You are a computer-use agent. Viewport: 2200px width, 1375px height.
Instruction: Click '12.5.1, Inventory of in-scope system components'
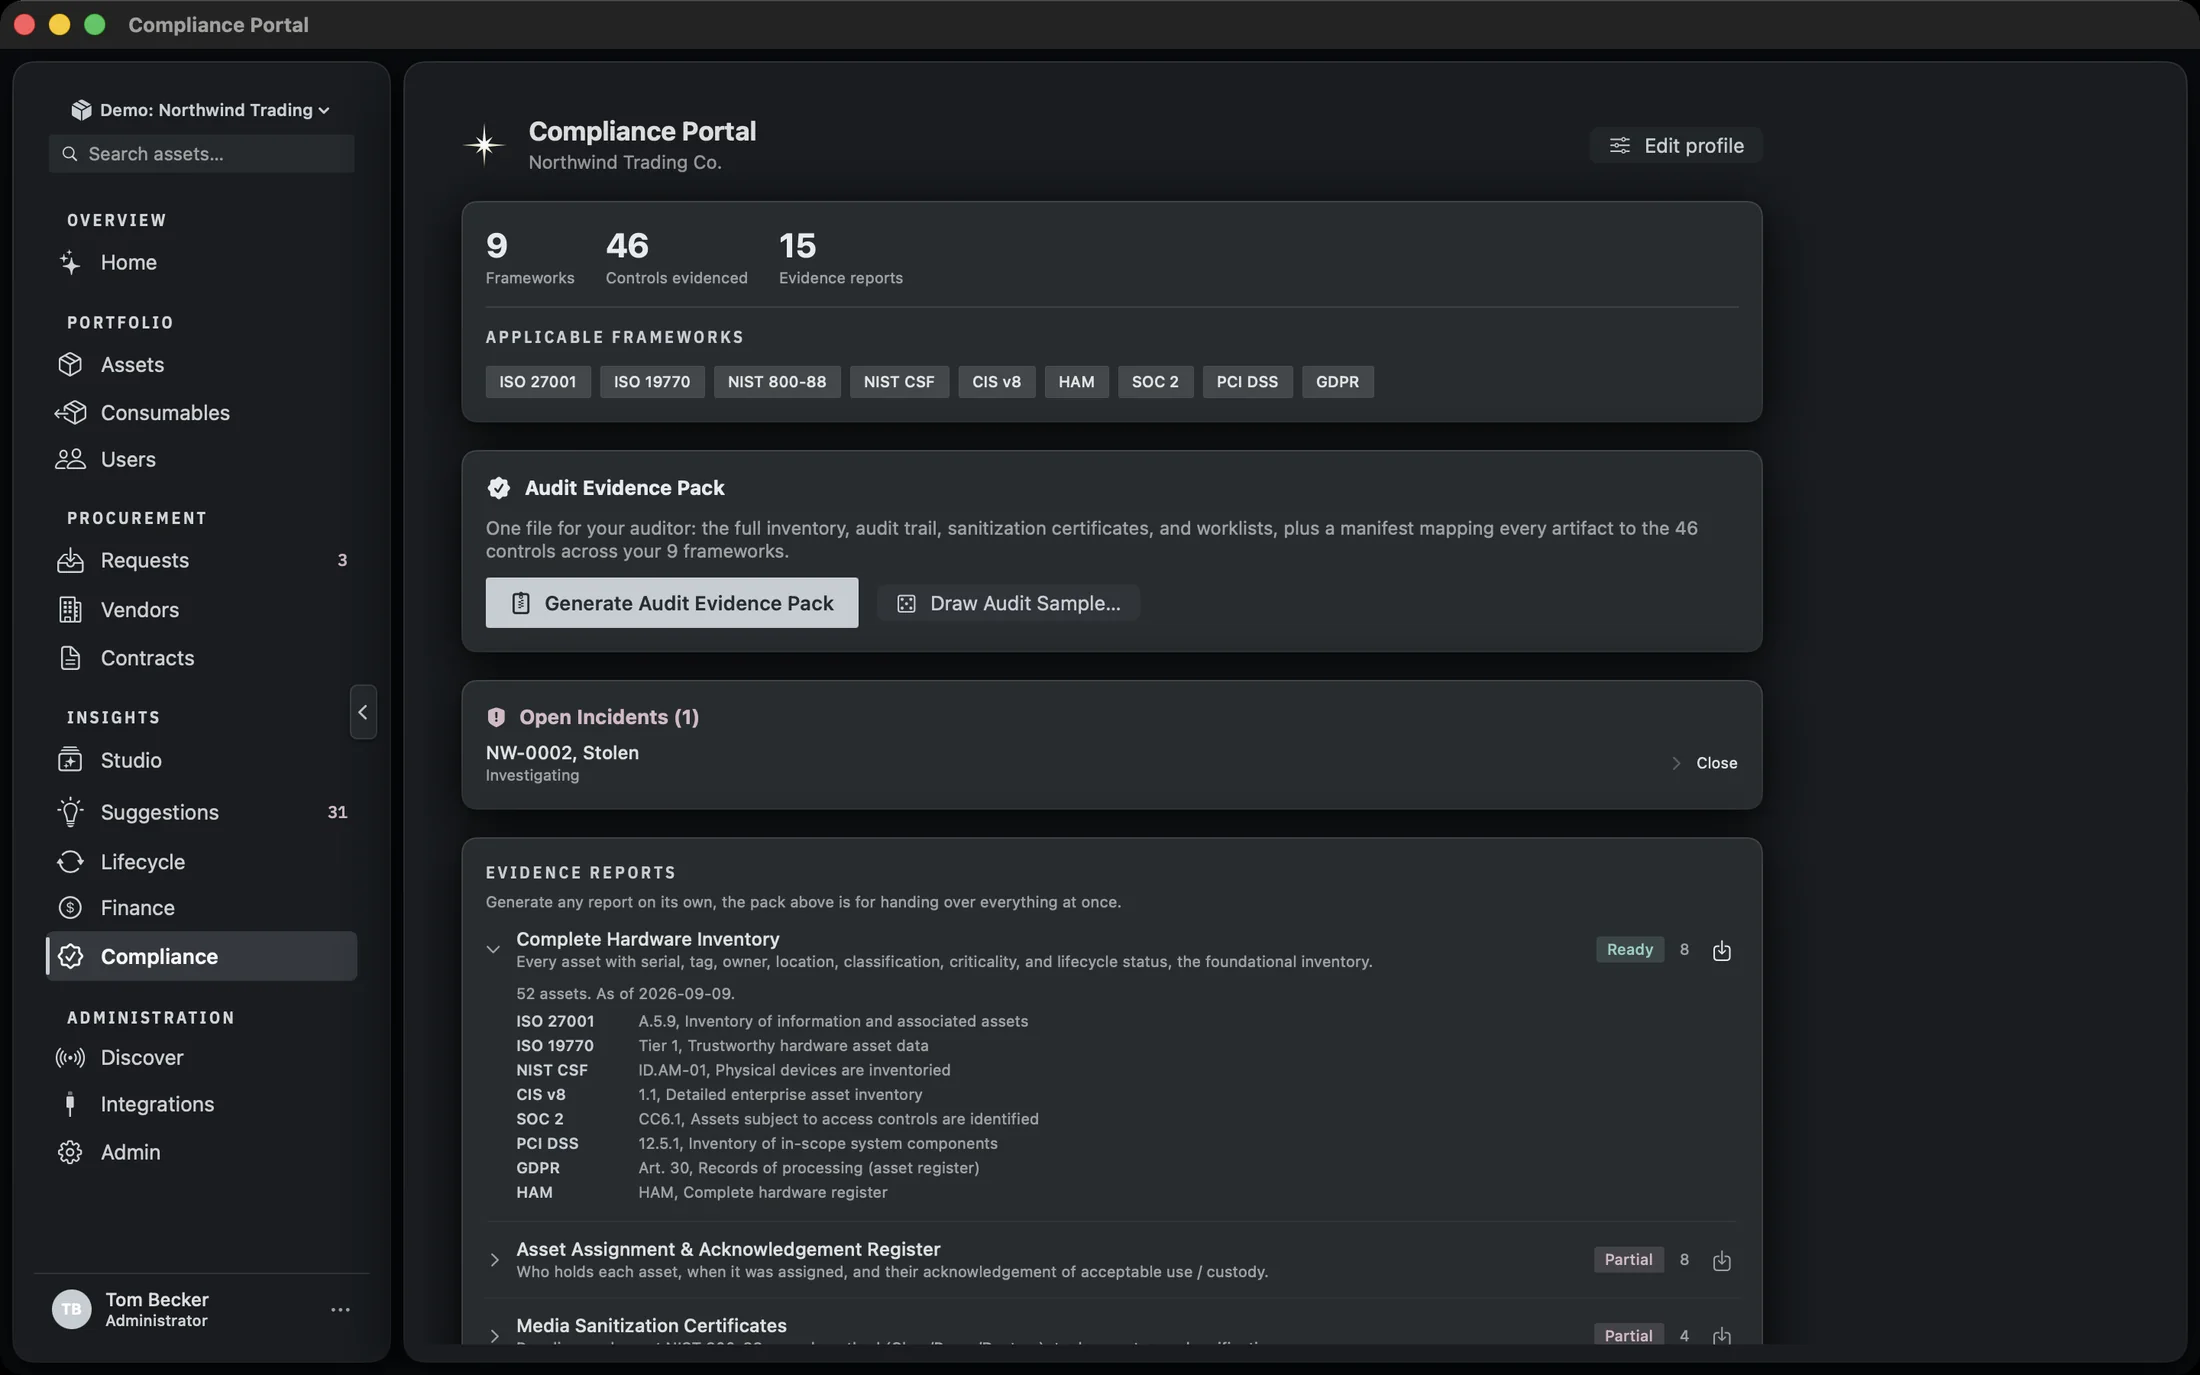[x=817, y=1144]
